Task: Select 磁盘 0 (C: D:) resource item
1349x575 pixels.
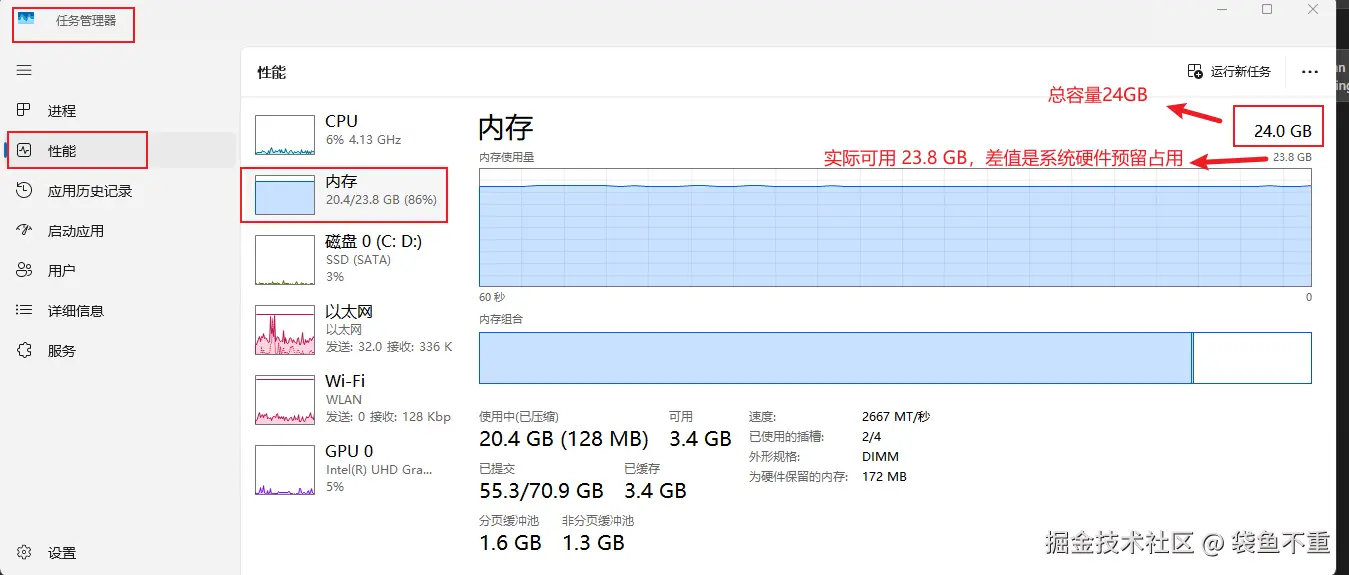Action: pyautogui.click(x=345, y=258)
